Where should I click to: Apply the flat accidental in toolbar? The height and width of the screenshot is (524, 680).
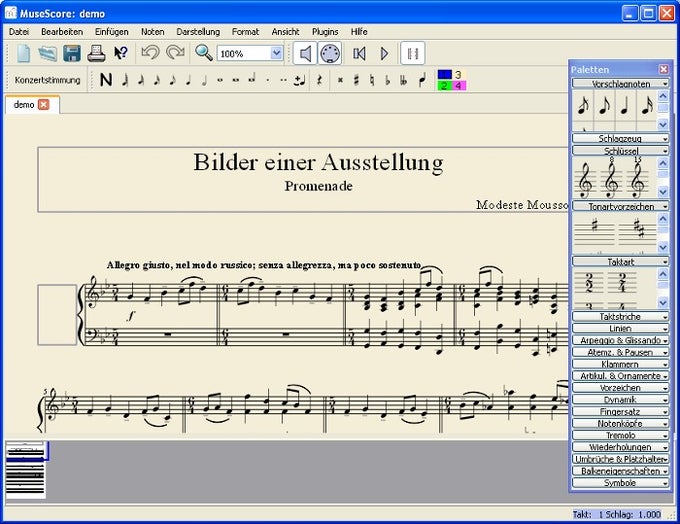[x=388, y=80]
